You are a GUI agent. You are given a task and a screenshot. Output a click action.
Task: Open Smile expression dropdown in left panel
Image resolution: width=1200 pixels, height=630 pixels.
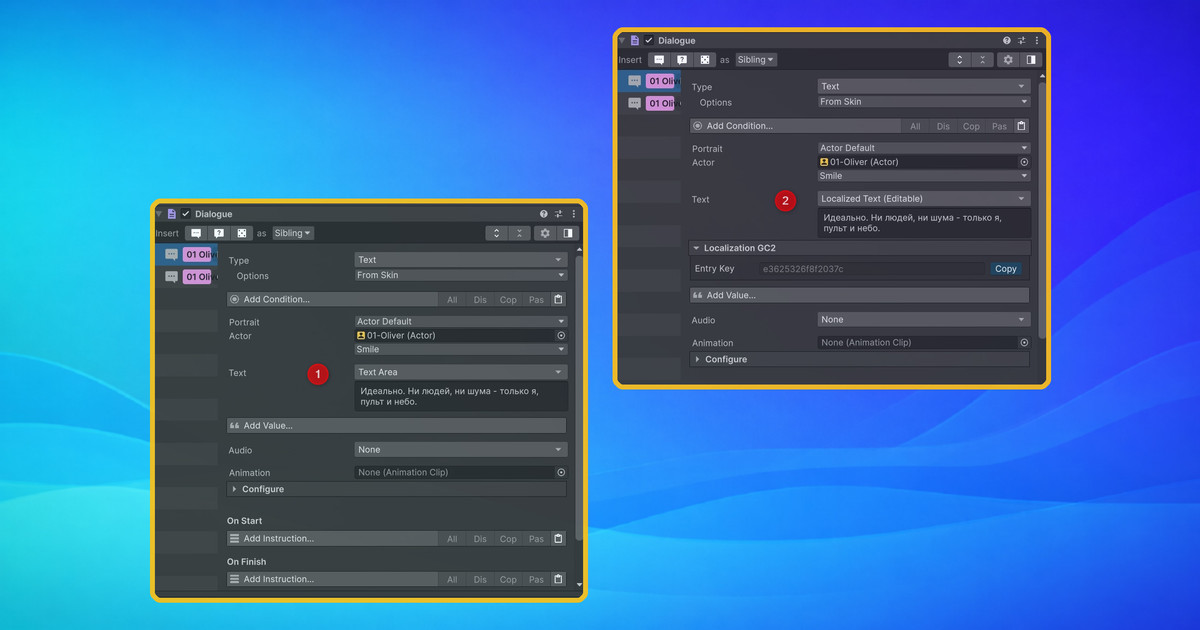tap(461, 350)
